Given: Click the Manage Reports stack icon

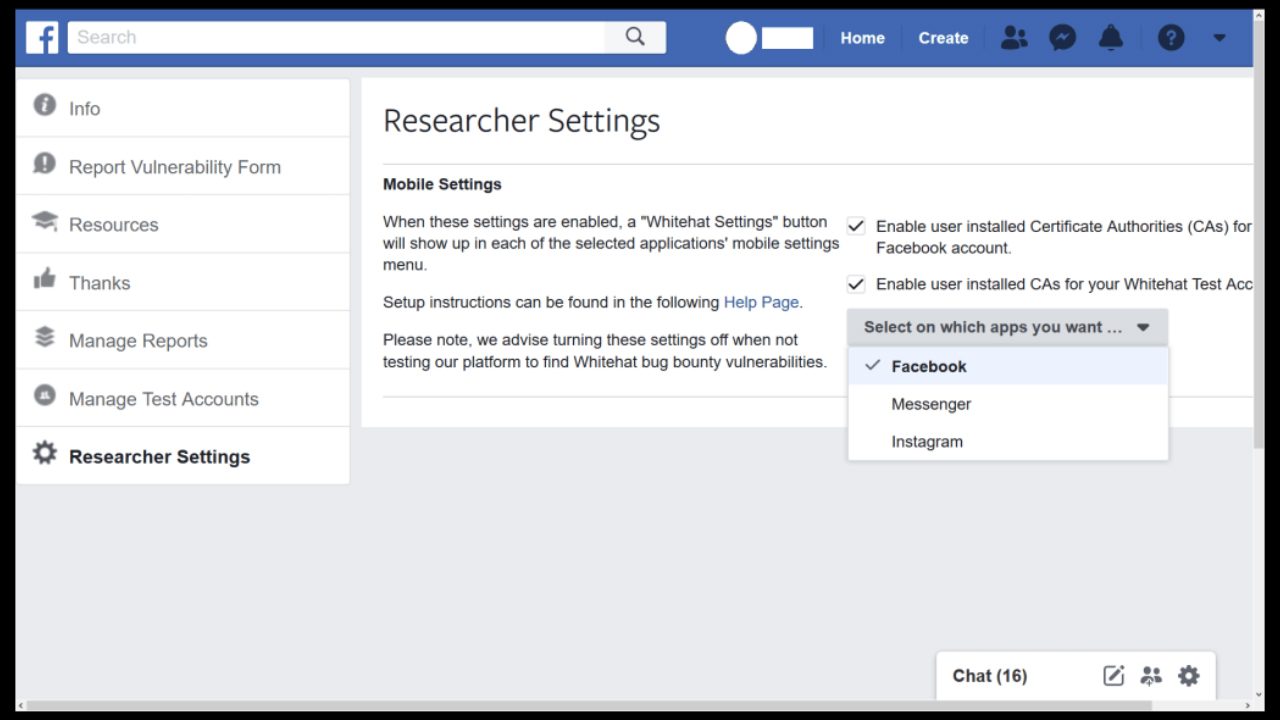Looking at the screenshot, I should [44, 337].
